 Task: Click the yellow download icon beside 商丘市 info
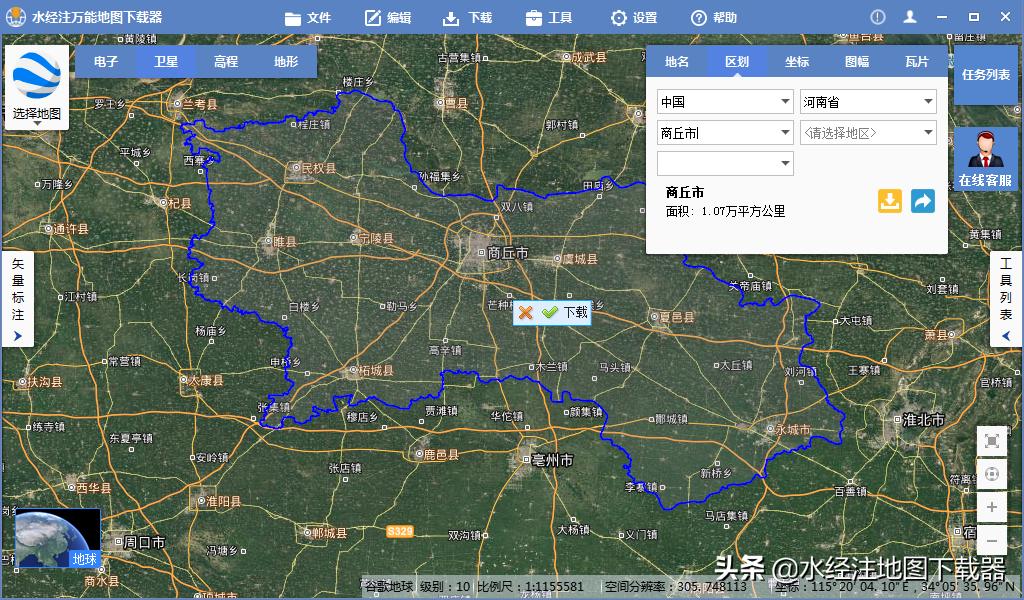click(x=889, y=201)
